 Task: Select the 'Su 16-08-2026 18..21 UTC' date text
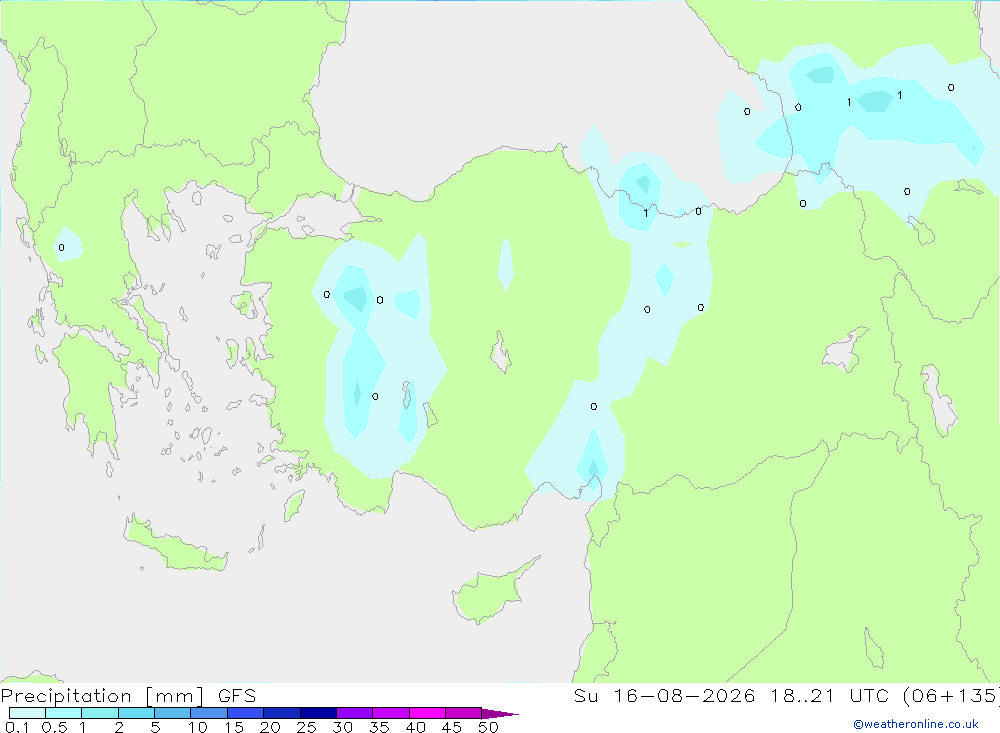[x=731, y=696]
